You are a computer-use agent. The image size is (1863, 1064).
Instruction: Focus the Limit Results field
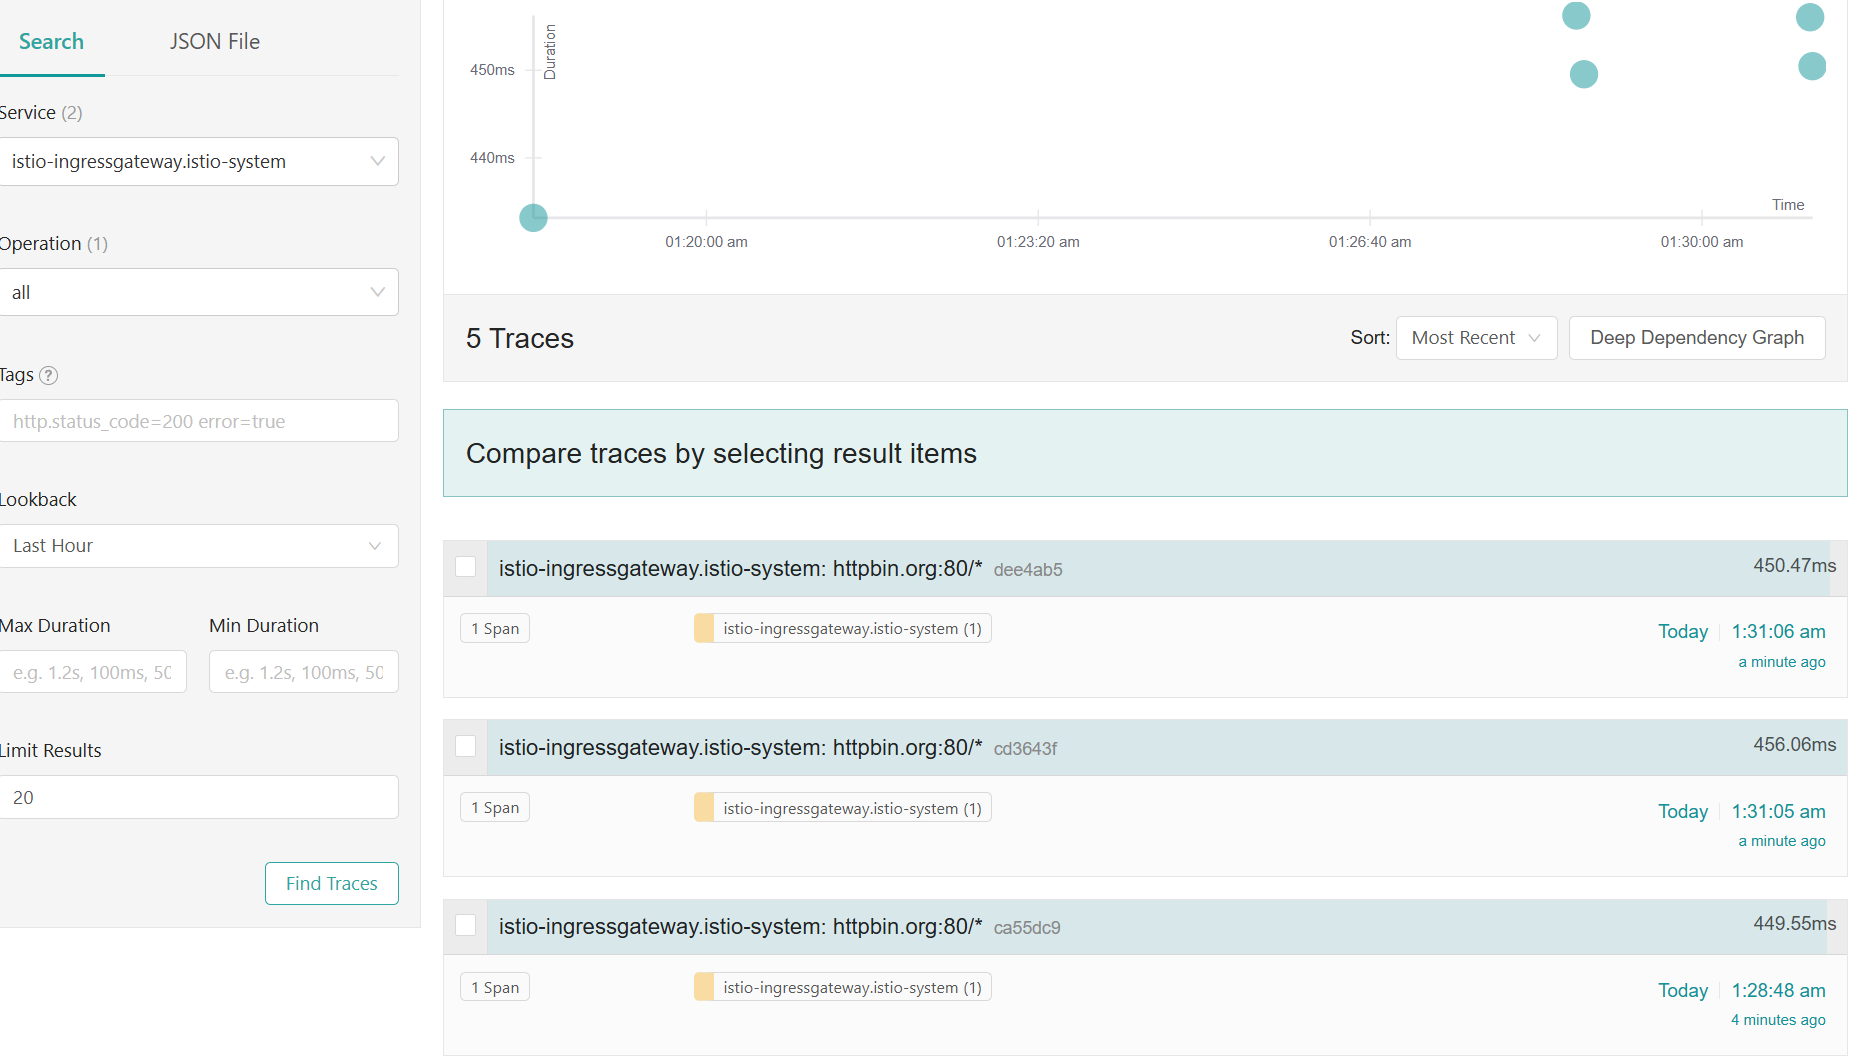[199, 798]
